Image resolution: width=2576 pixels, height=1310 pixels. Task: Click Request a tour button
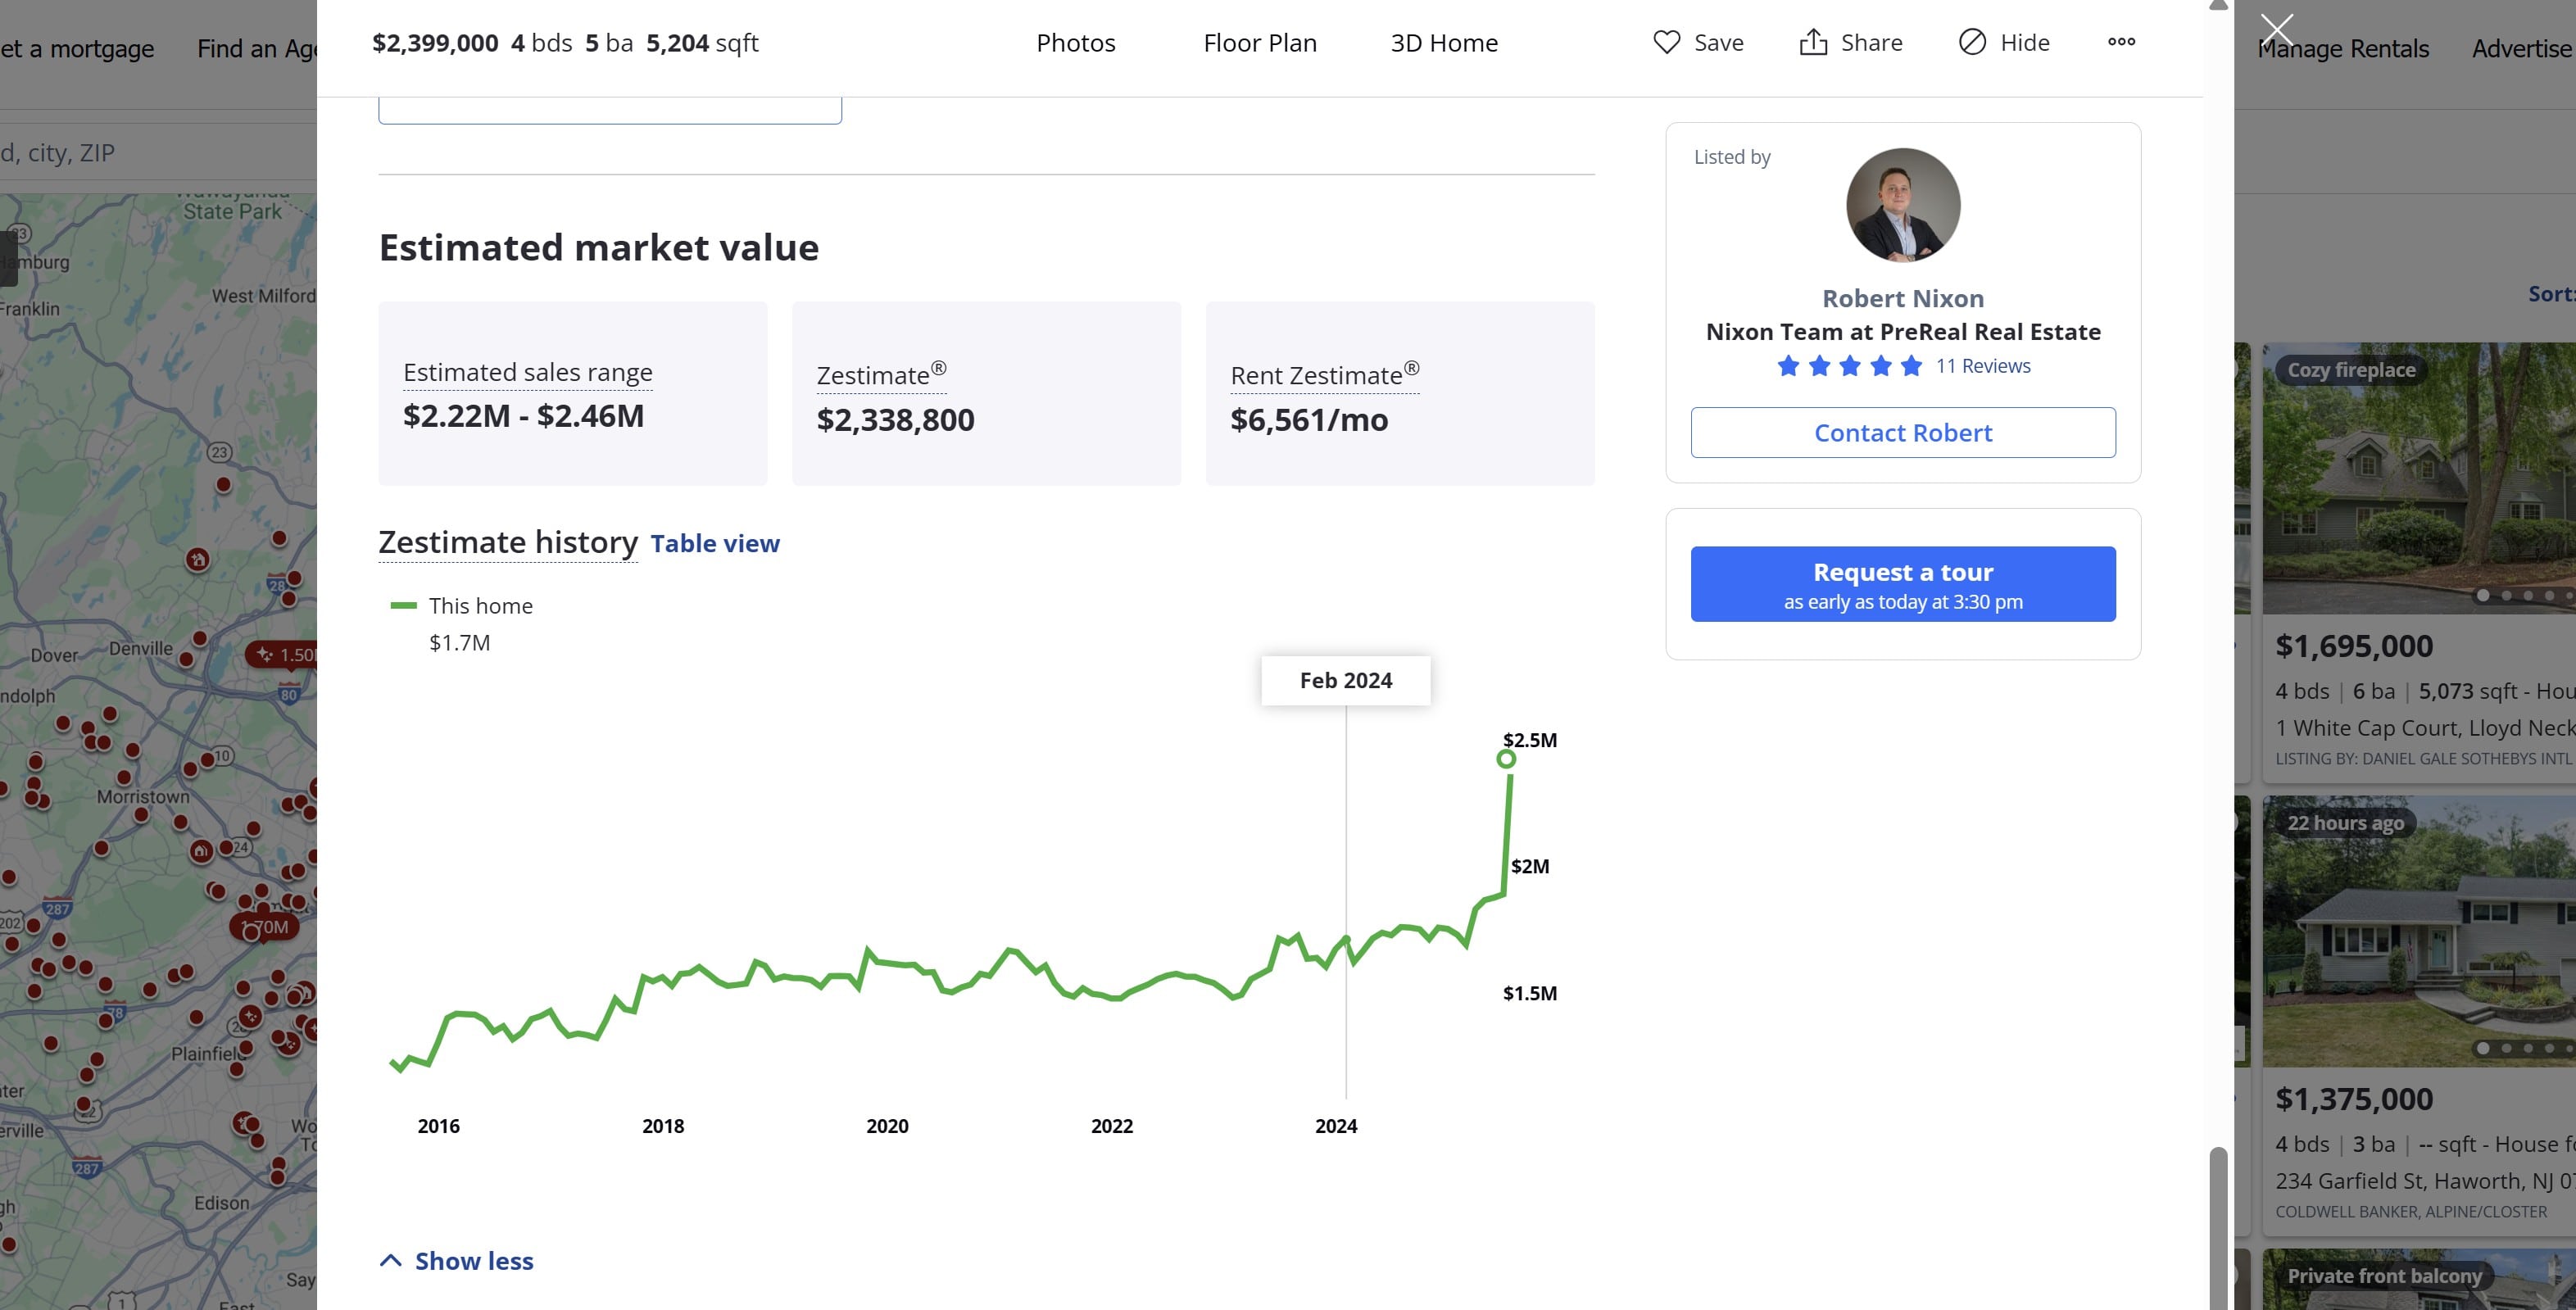click(1903, 584)
